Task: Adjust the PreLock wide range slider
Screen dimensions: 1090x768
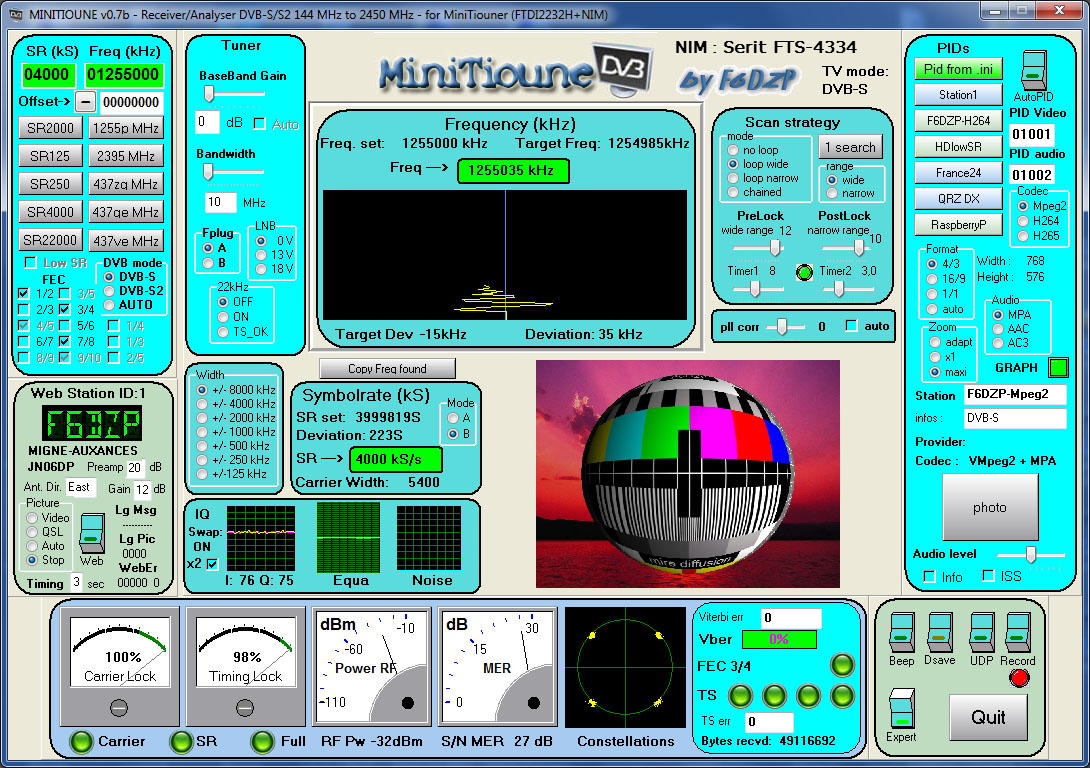Action: point(774,247)
